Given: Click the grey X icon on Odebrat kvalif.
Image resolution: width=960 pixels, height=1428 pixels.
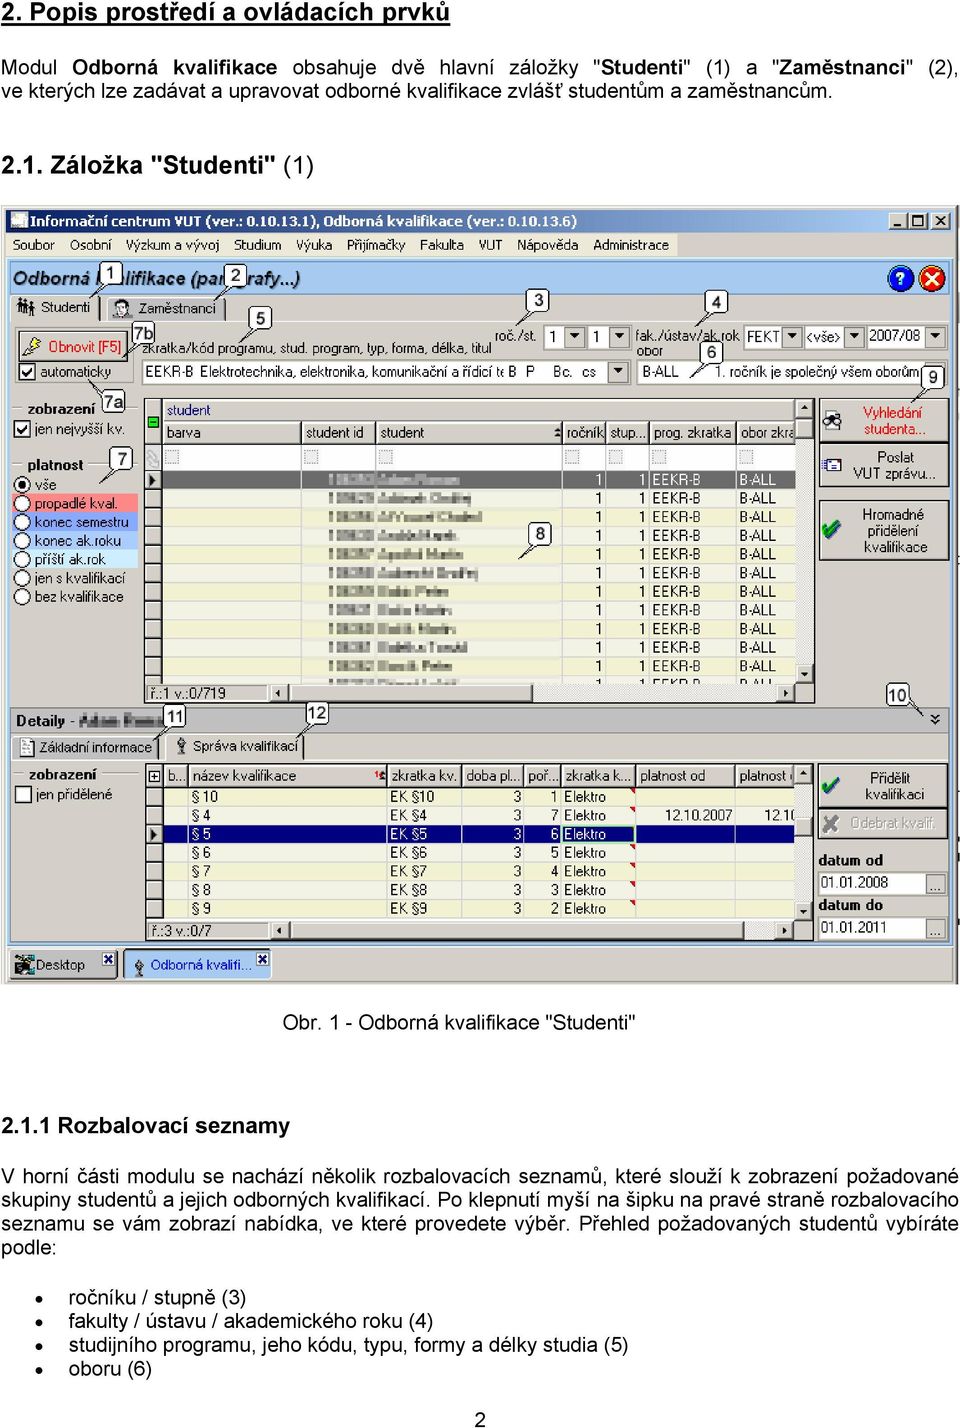Looking at the screenshot, I should pyautogui.click(x=830, y=823).
